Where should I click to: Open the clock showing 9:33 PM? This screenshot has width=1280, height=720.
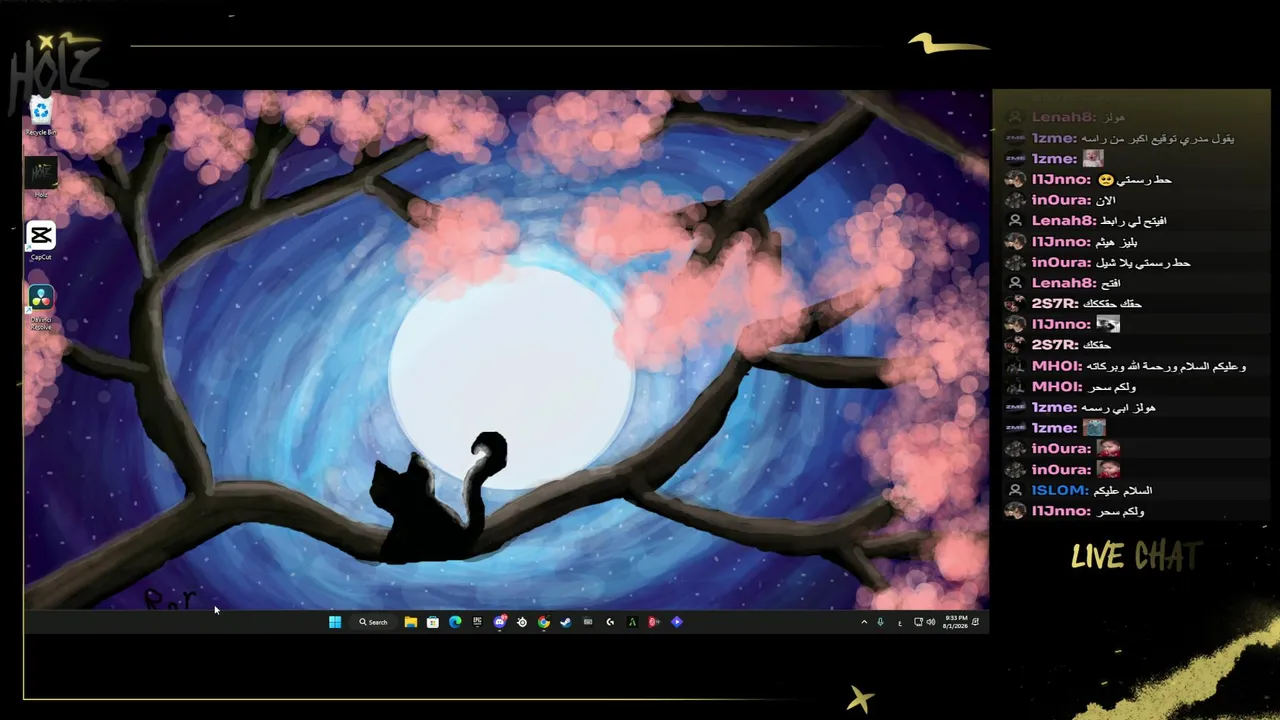(955, 622)
